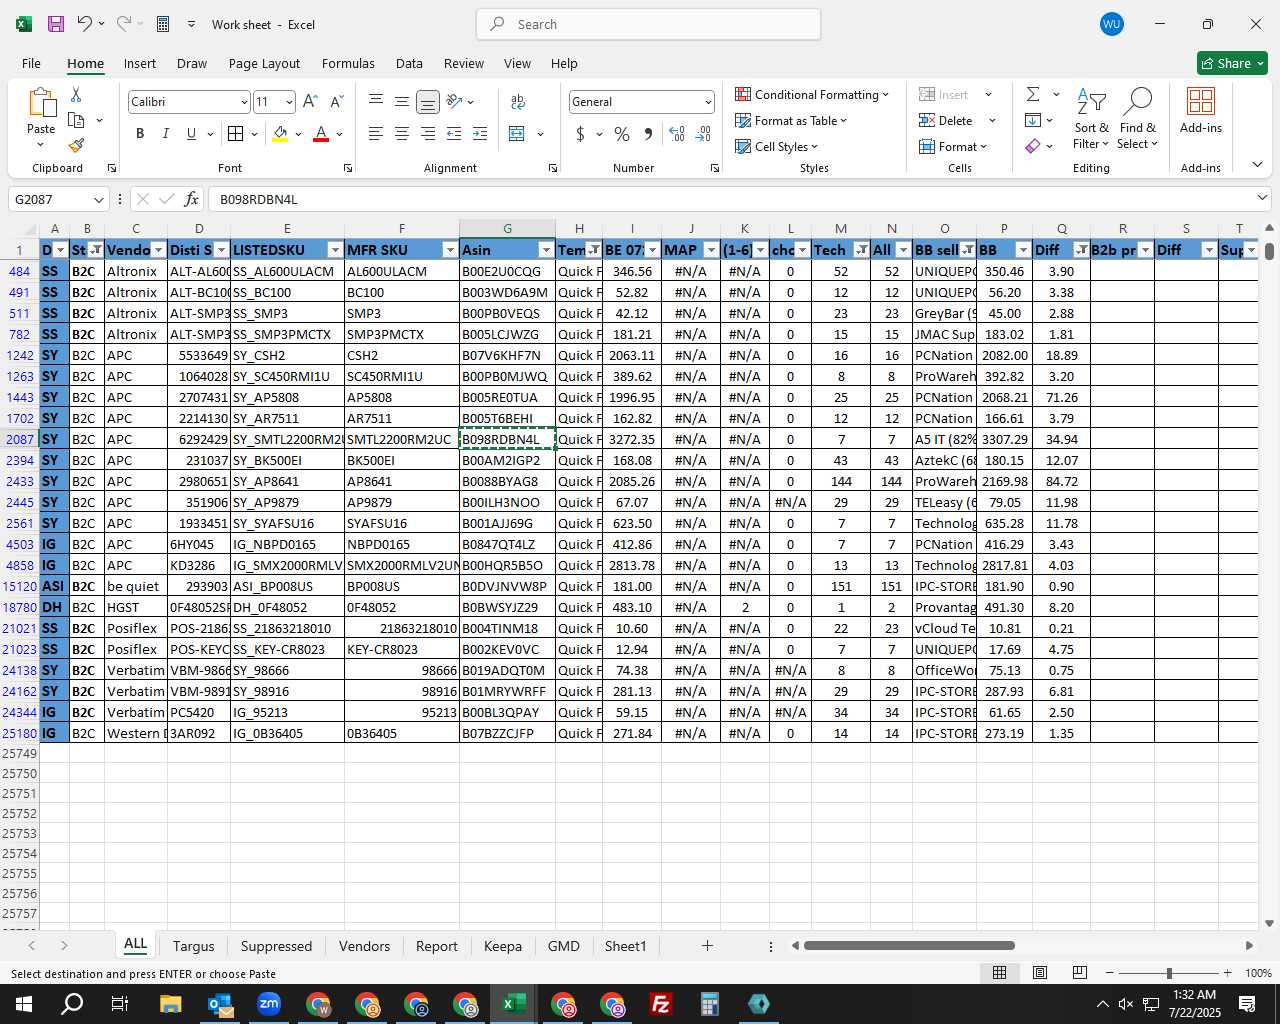Toggle Wrap Text

point(518,102)
